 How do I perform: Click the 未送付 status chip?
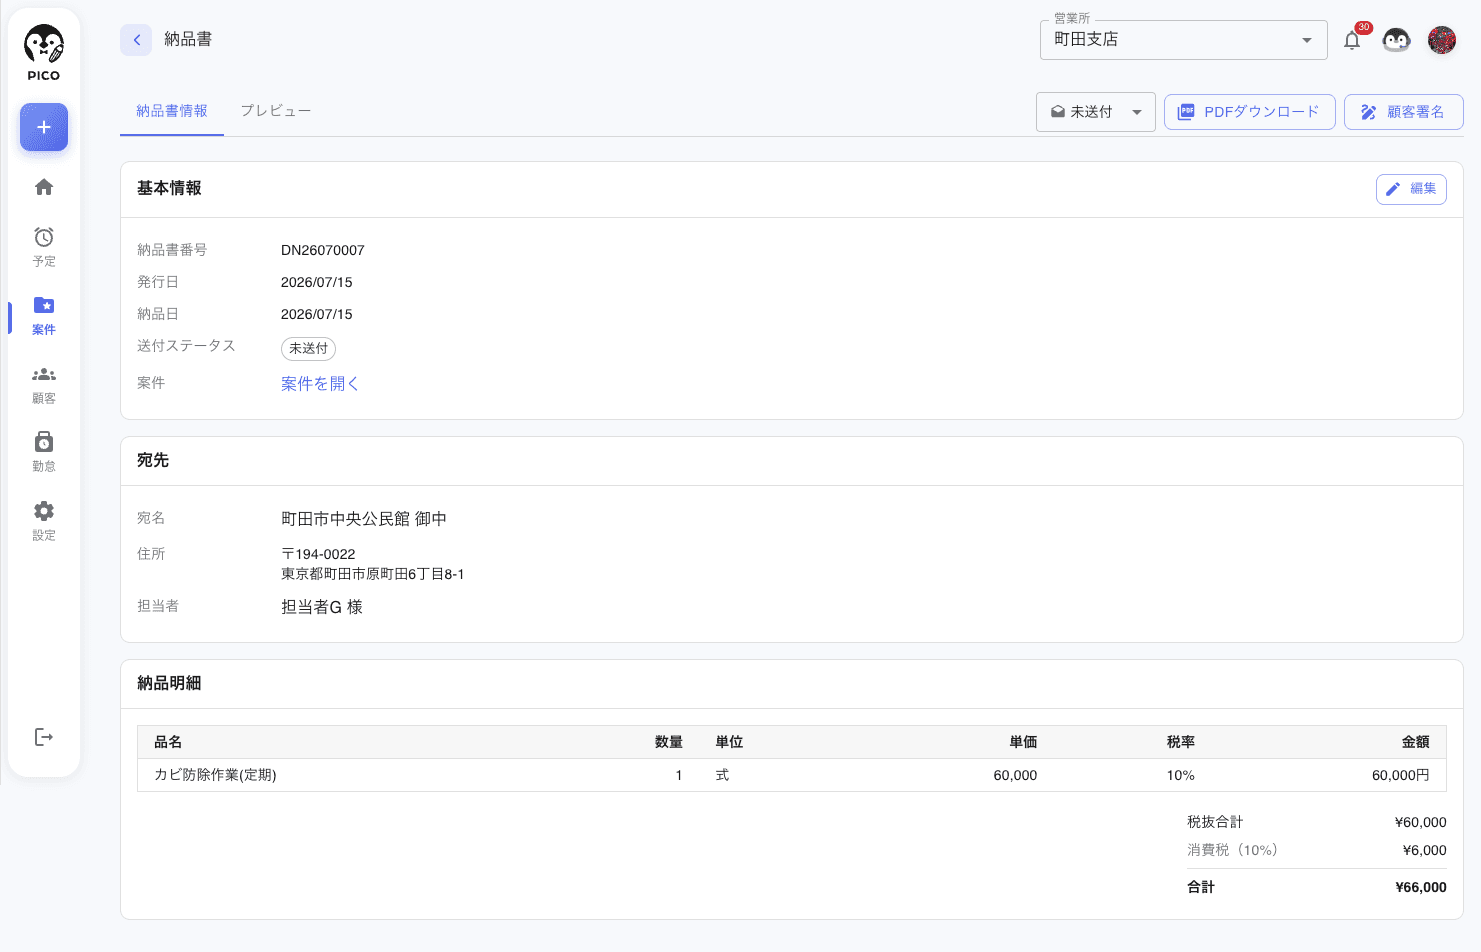pyautogui.click(x=308, y=348)
